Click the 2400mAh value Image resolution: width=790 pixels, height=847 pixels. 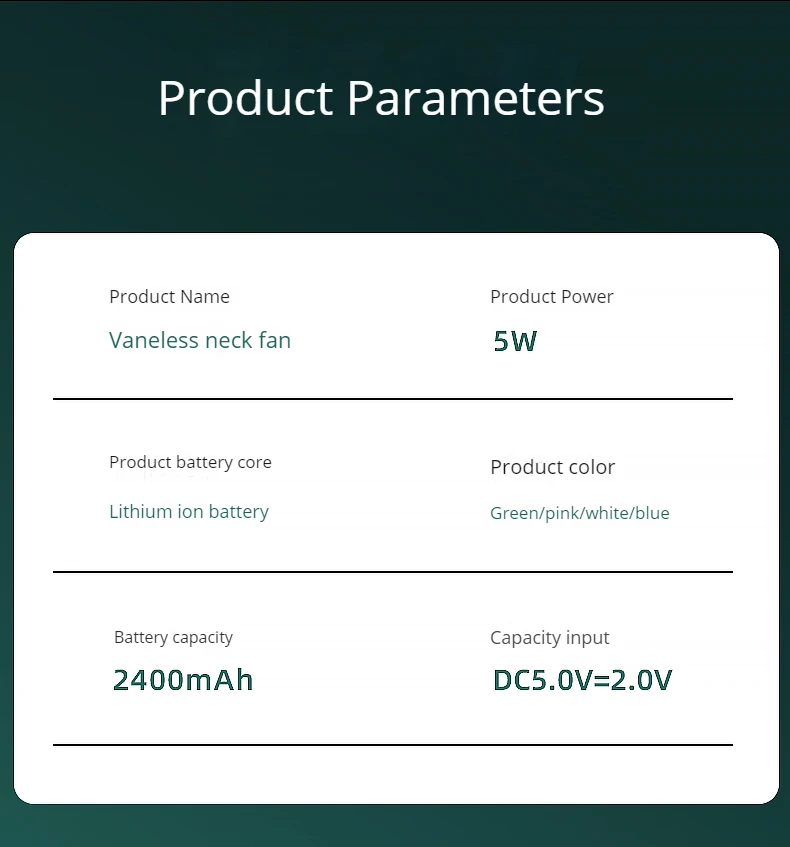click(x=183, y=680)
